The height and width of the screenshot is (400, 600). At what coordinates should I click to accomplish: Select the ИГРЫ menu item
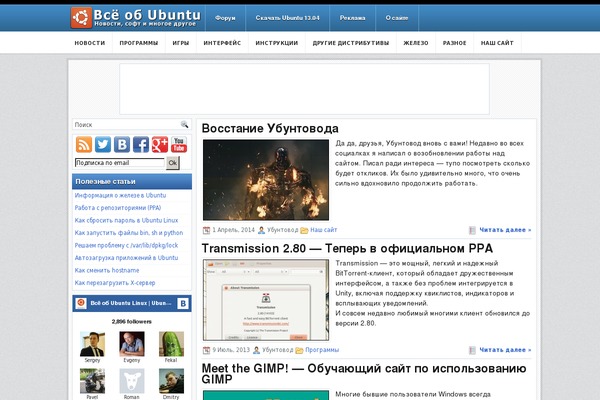181,43
